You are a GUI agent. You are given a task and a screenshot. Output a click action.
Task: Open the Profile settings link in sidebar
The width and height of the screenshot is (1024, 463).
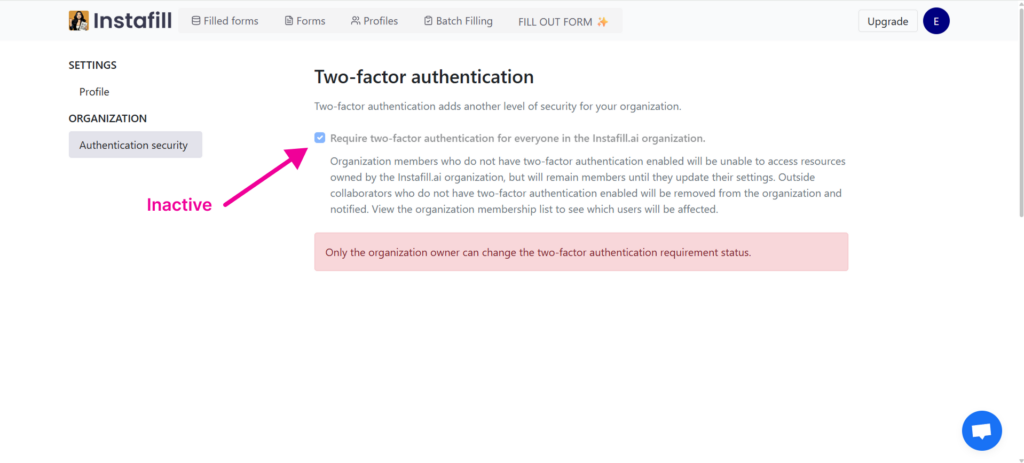pyautogui.click(x=94, y=92)
